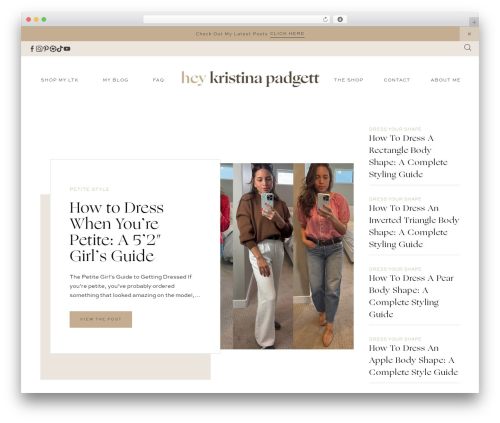Click the Petite Girl's Guide excerpt text
500x423 pixels.
(135, 286)
